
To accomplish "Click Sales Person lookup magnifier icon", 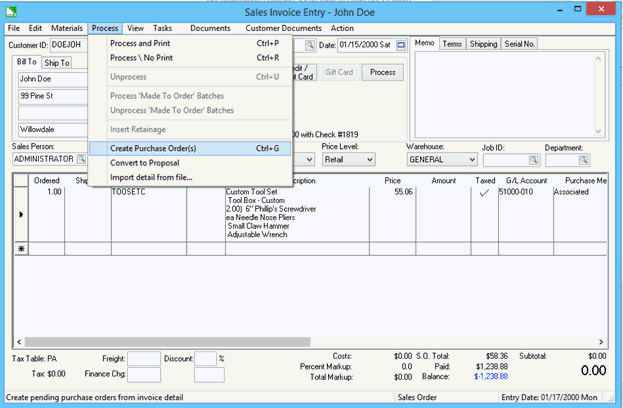I will 81,159.
